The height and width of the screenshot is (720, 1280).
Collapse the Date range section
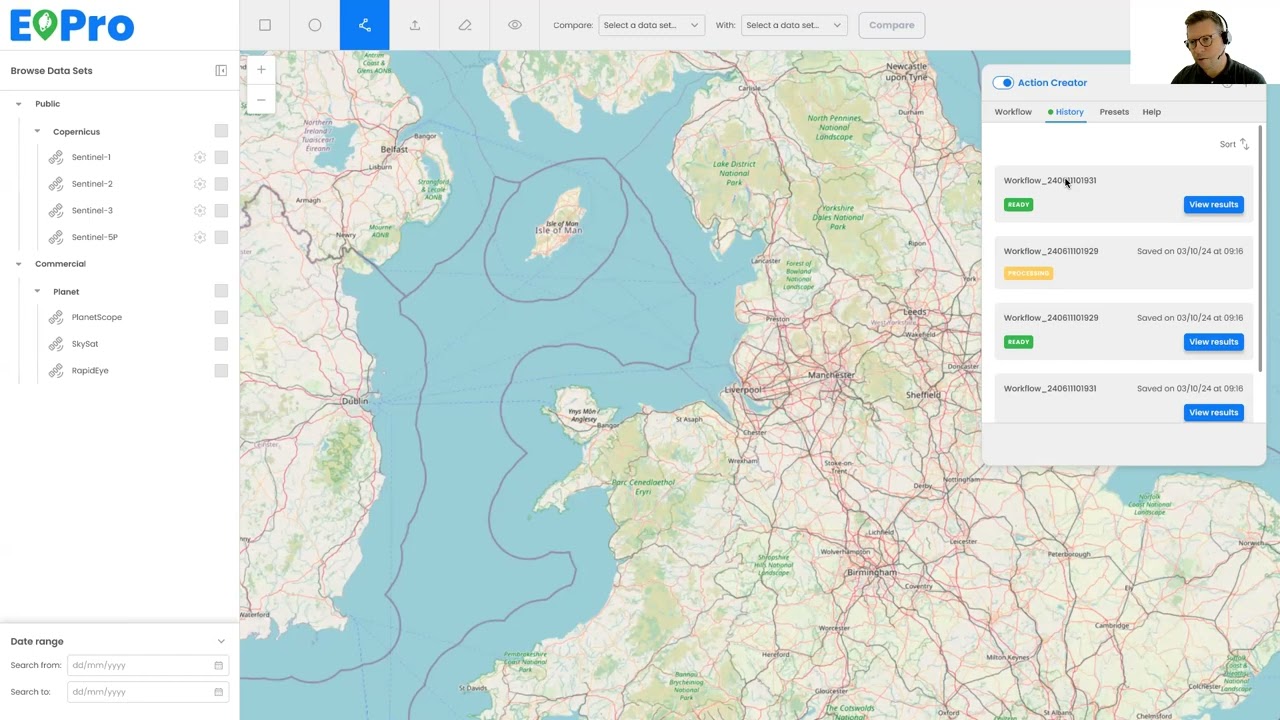(x=221, y=642)
